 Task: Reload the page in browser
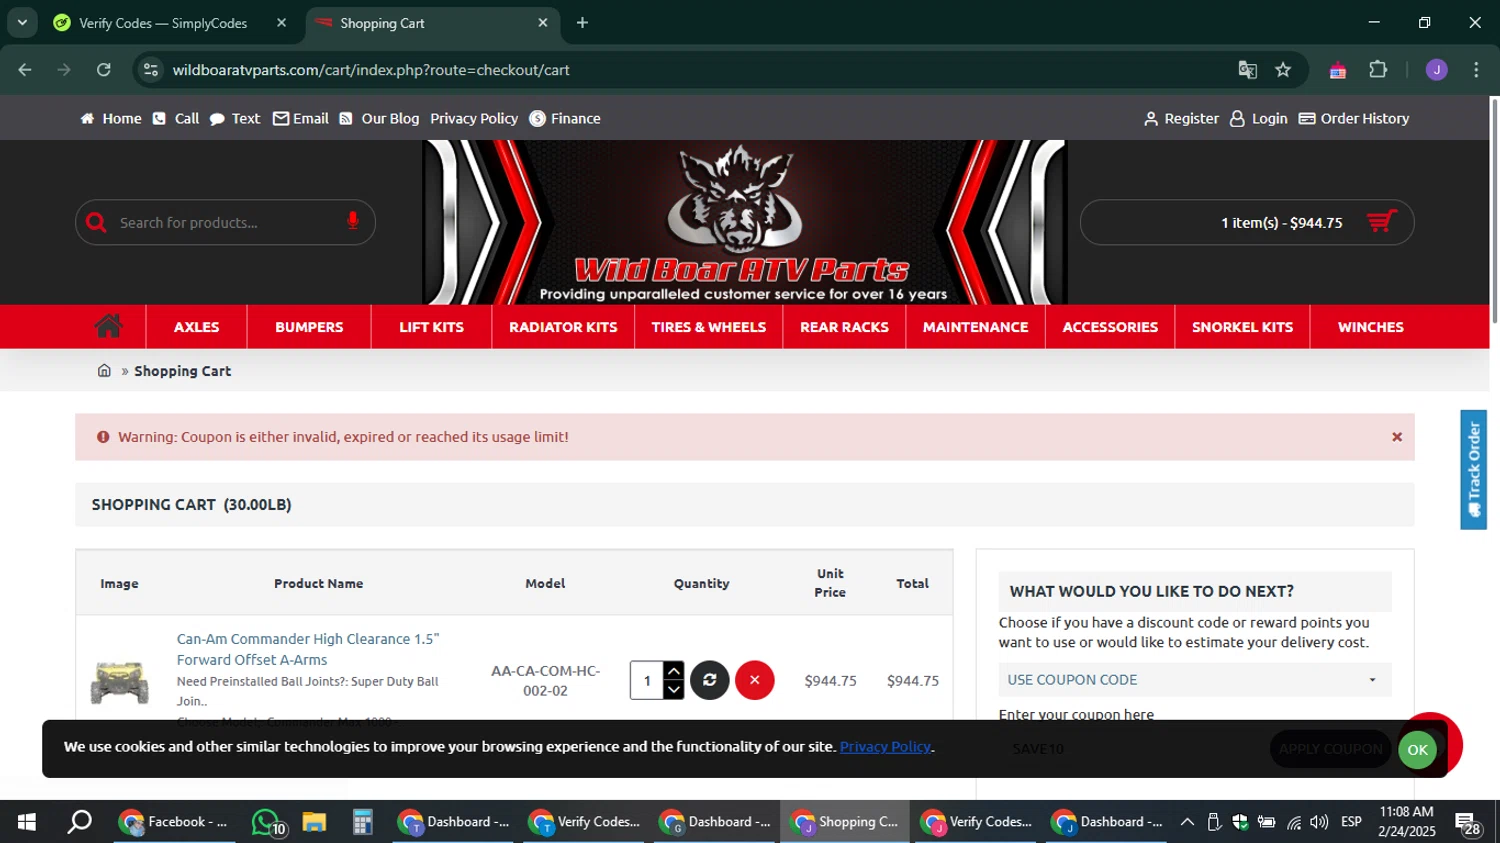click(104, 70)
